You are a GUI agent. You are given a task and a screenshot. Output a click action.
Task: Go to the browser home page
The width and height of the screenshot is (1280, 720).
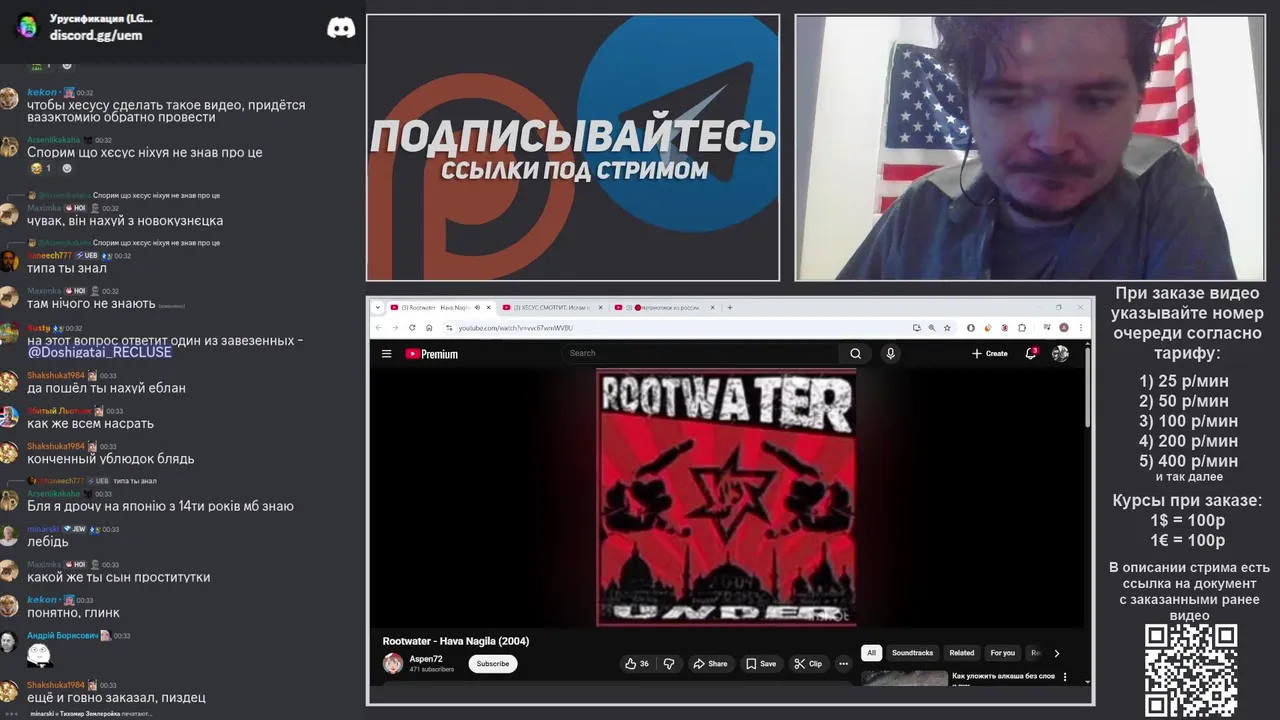429,327
